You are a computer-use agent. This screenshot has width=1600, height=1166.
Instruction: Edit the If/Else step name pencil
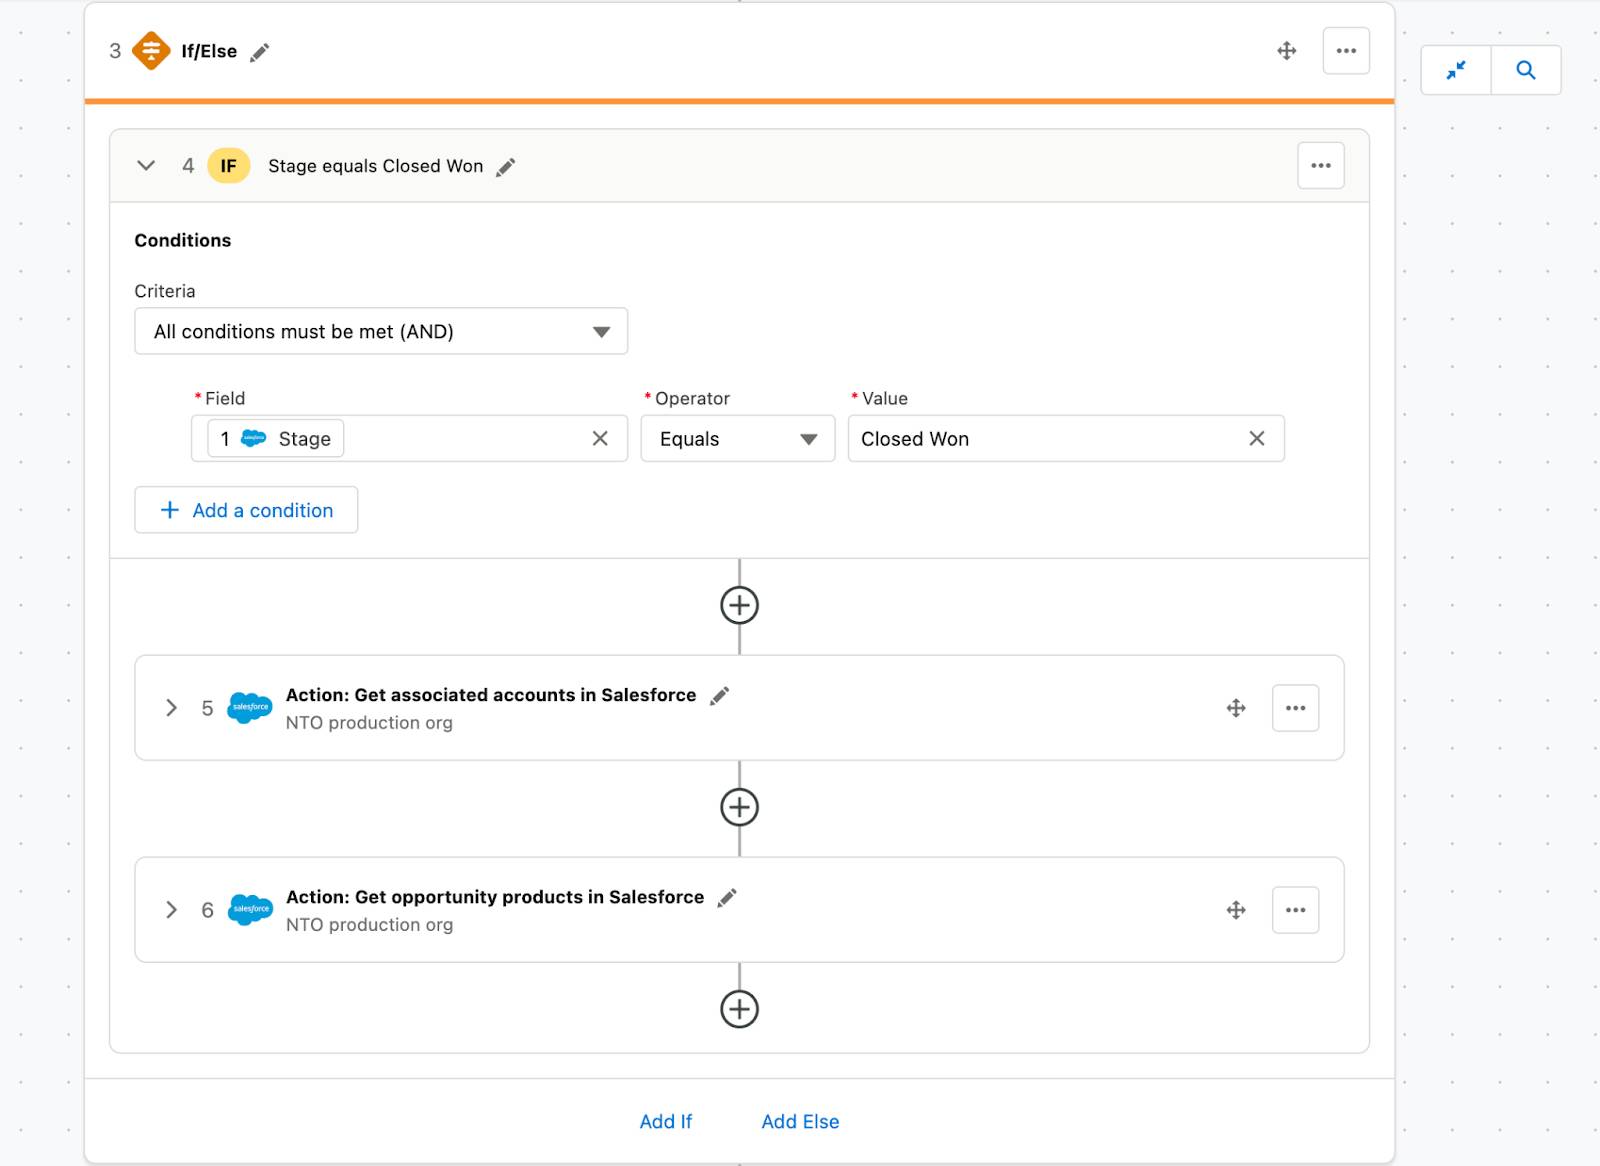tap(260, 53)
